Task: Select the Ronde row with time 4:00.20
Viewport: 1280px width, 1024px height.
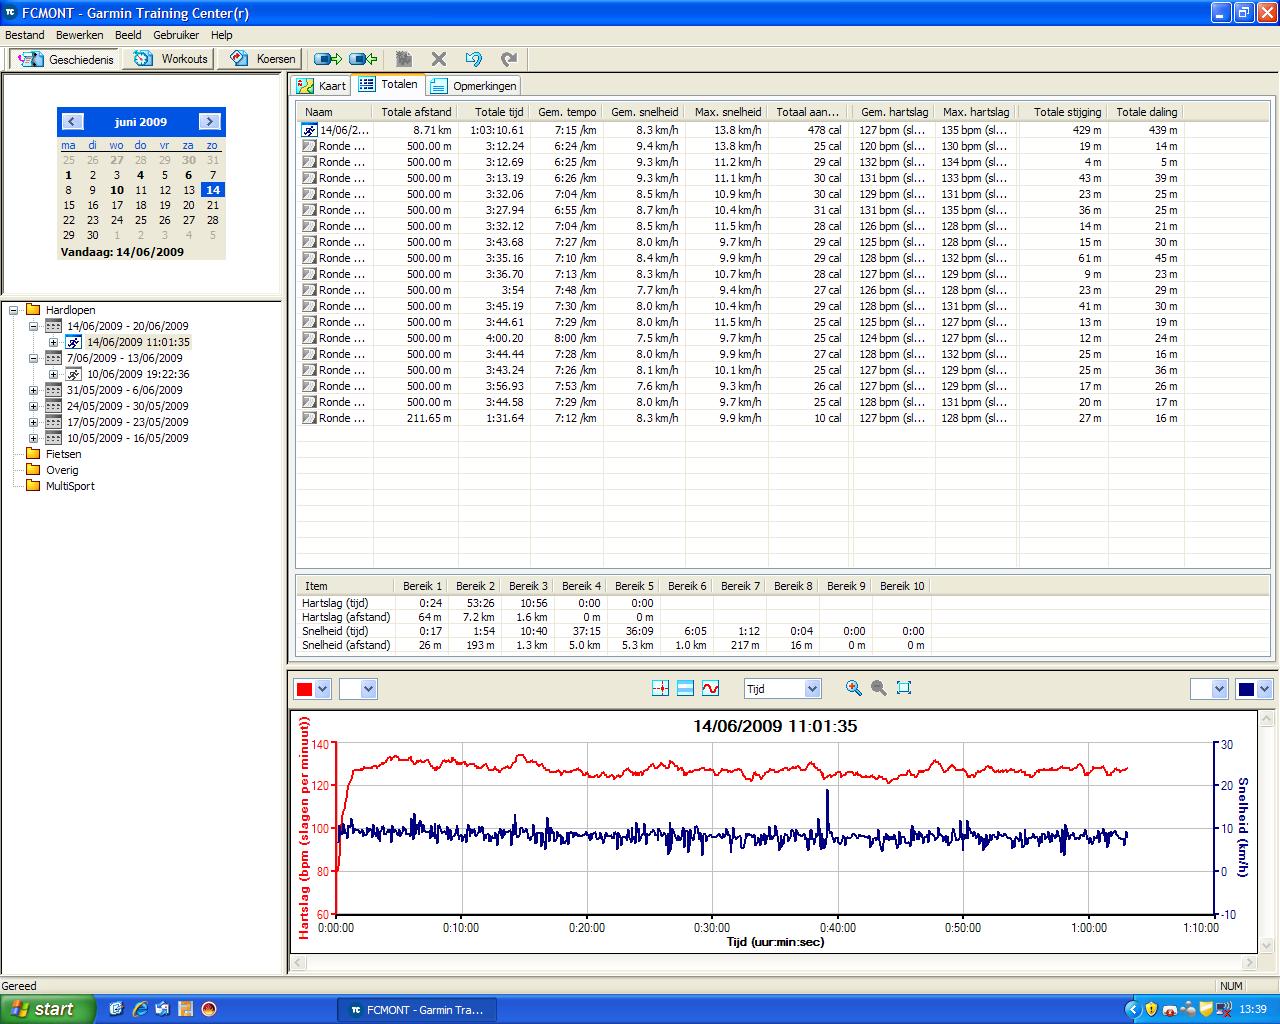Action: coord(740,338)
